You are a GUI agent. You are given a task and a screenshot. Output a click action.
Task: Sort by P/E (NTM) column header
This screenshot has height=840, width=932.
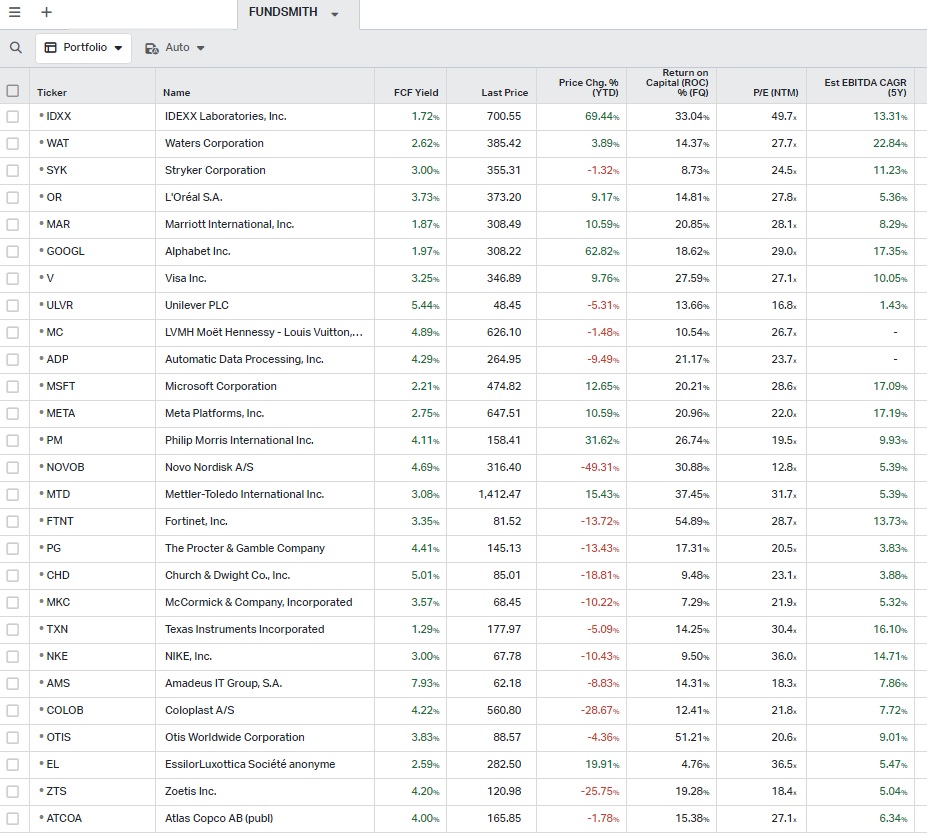[775, 93]
